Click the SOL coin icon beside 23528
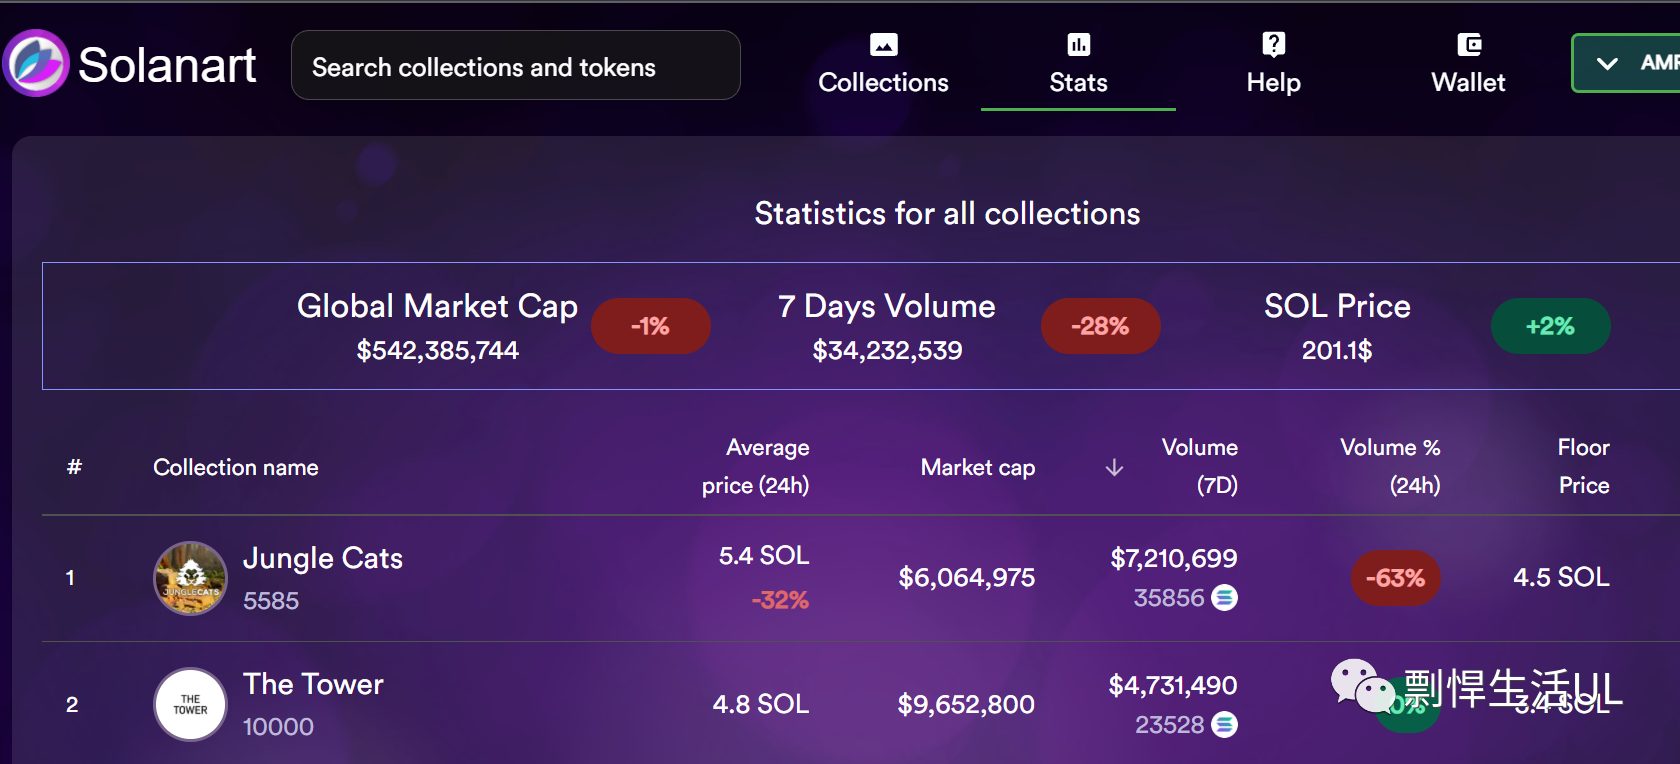The height and width of the screenshot is (764, 1680). [1224, 724]
